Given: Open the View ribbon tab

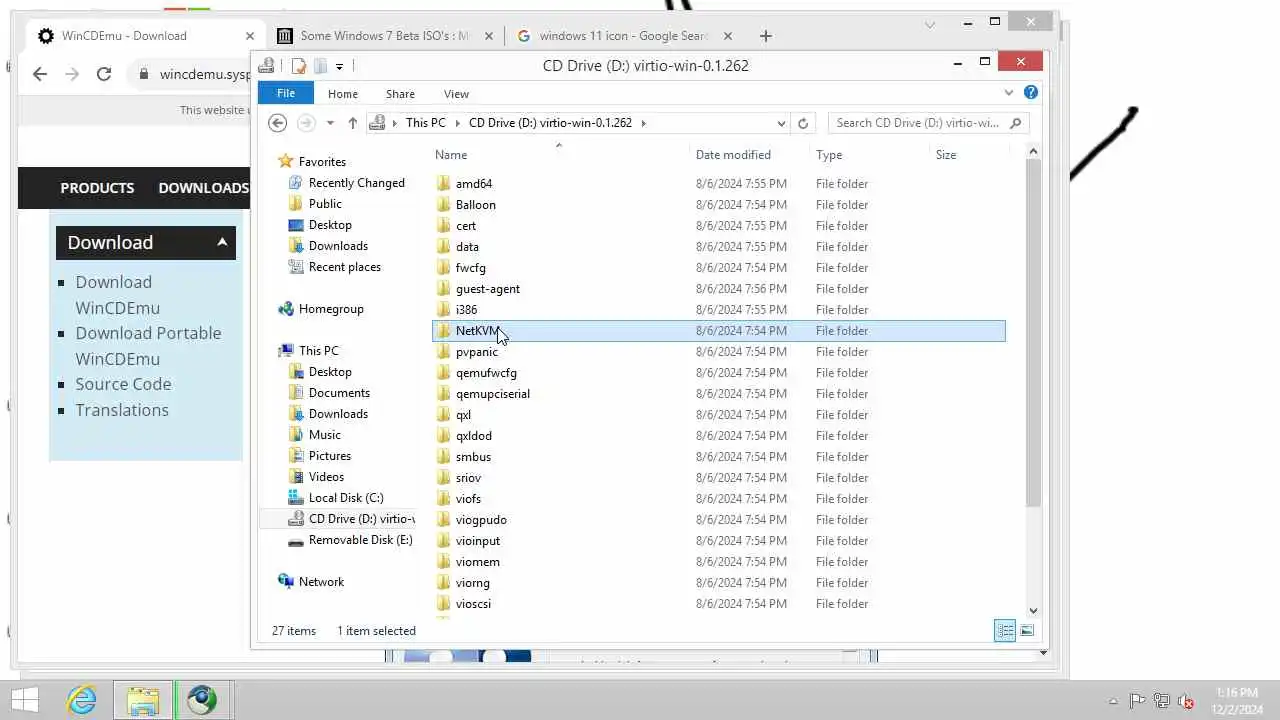Looking at the screenshot, I should pos(456,94).
